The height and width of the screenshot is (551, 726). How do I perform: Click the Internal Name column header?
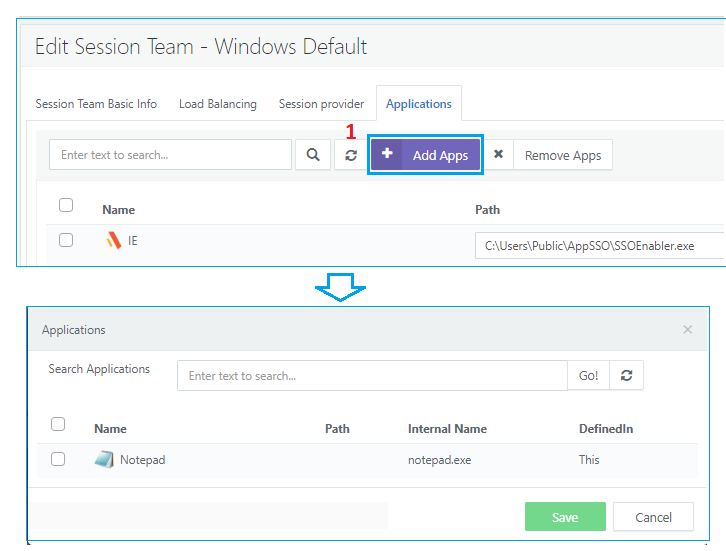[447, 429]
